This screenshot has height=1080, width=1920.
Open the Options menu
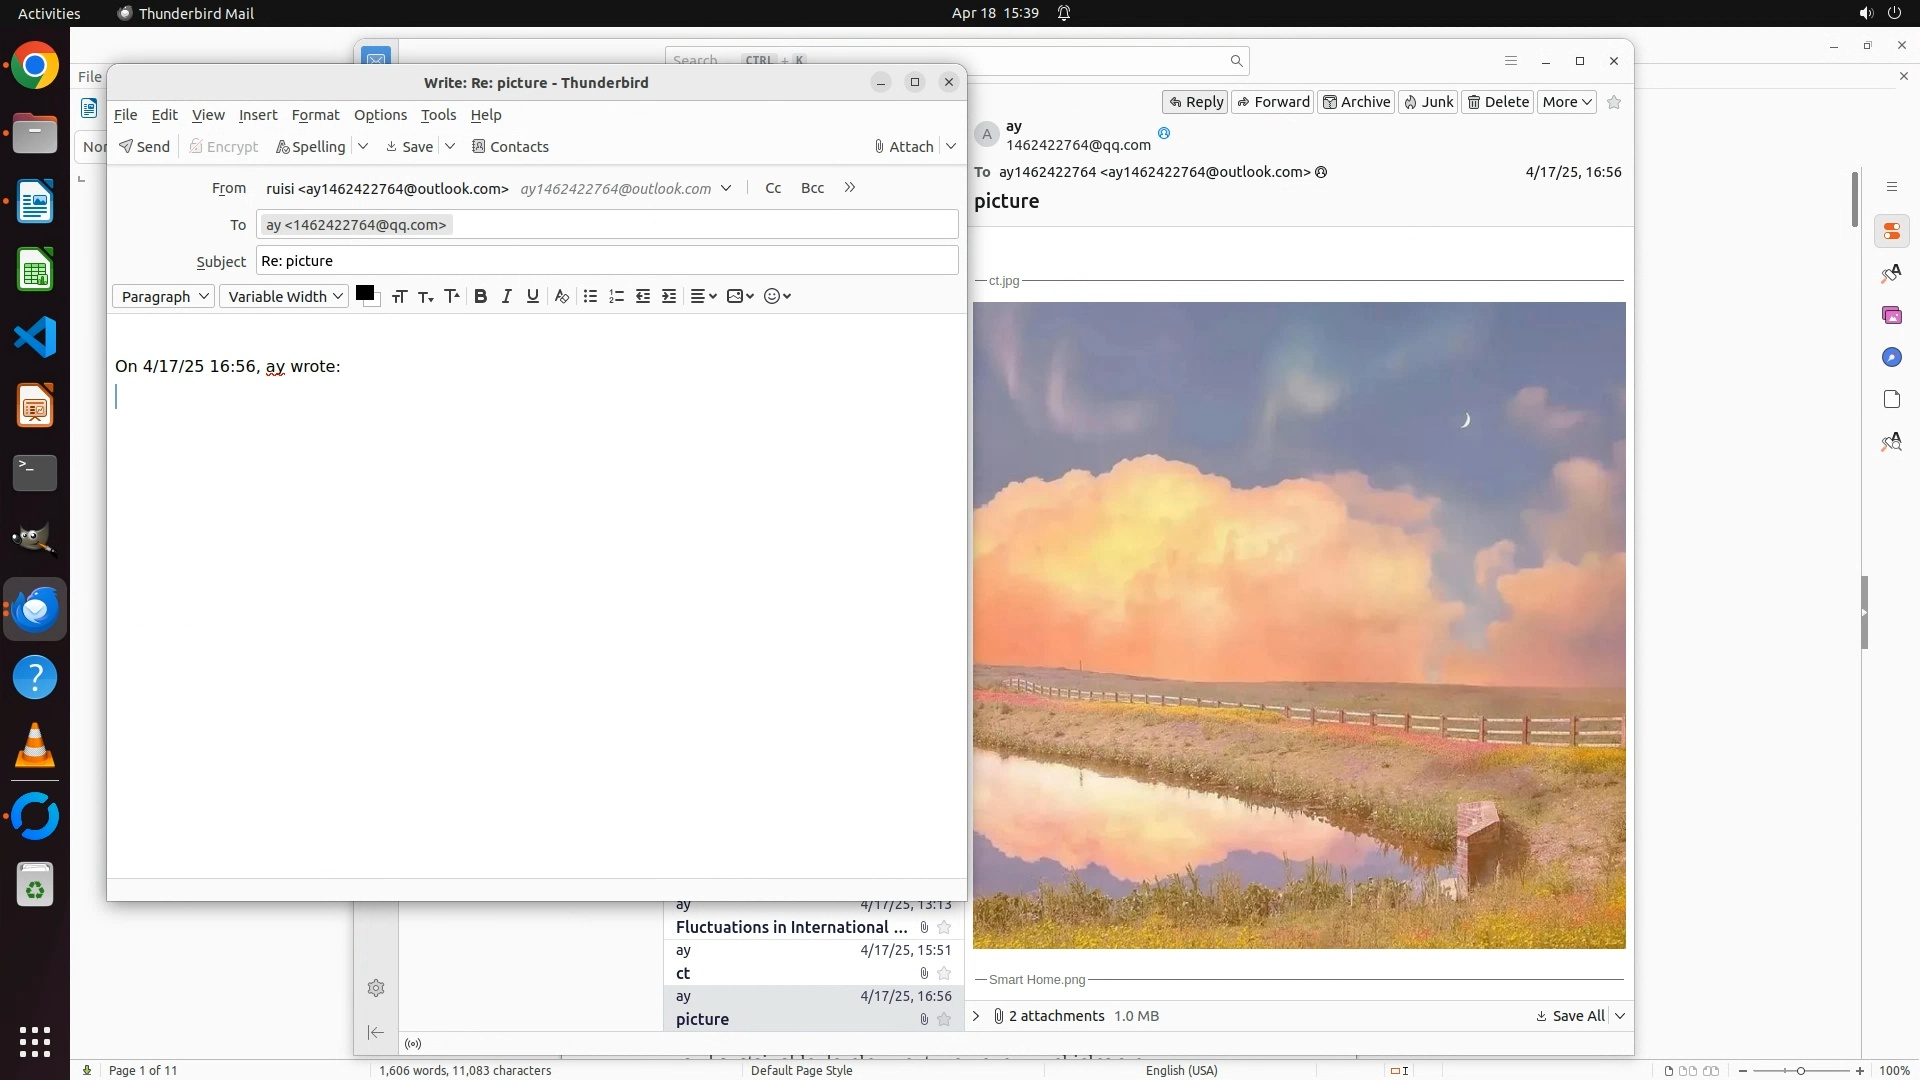(380, 115)
